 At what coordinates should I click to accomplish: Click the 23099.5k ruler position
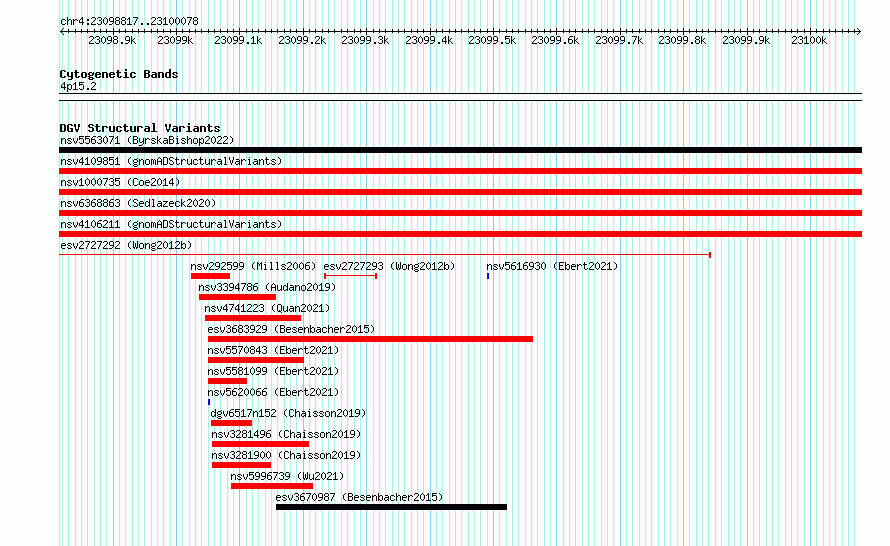(x=492, y=40)
